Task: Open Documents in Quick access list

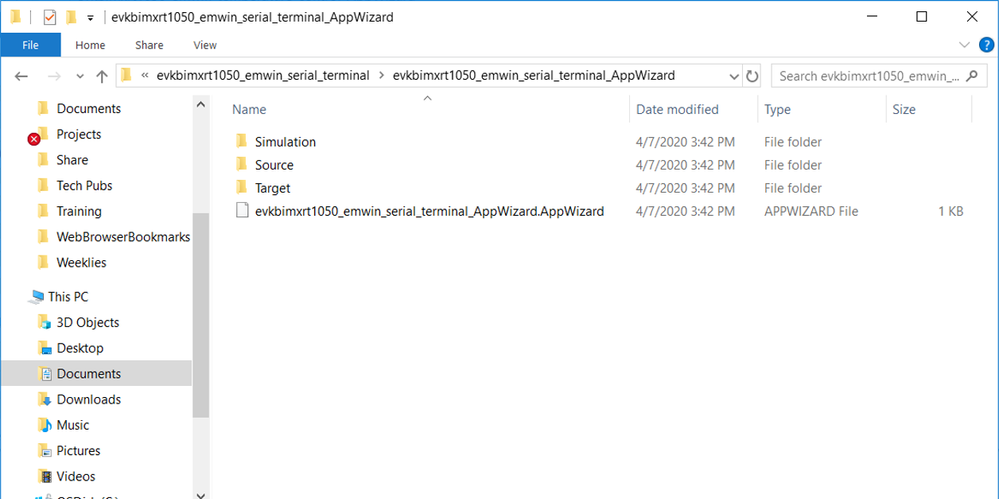Action: click(89, 108)
